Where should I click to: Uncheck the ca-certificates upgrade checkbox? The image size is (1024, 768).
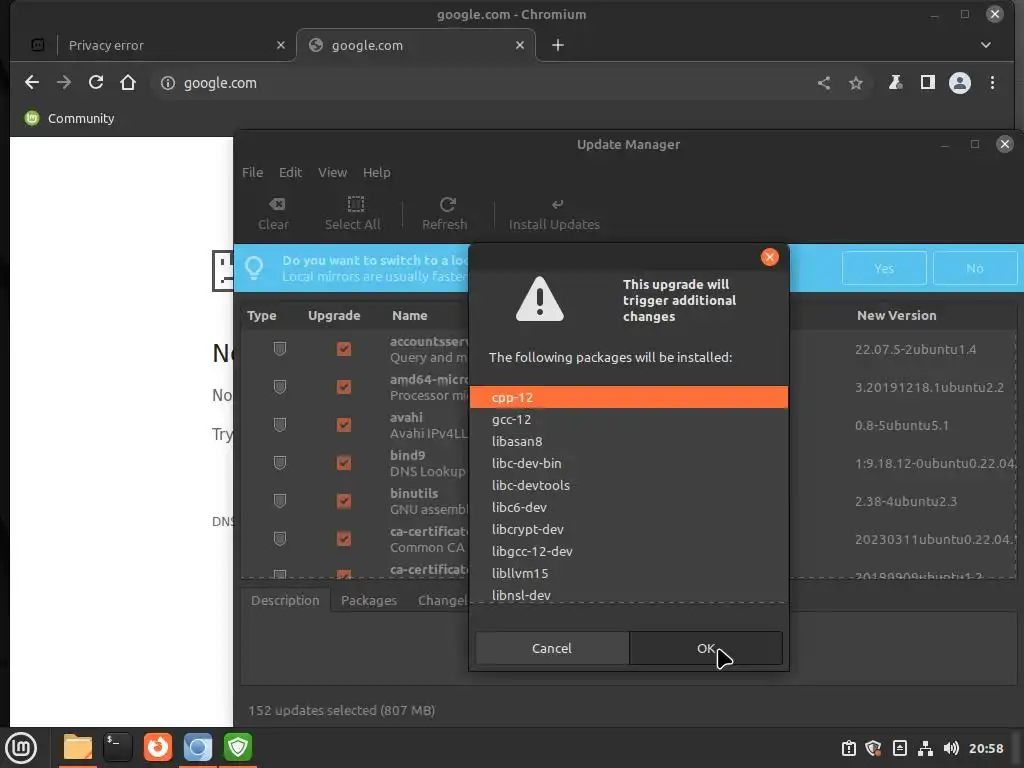344,539
